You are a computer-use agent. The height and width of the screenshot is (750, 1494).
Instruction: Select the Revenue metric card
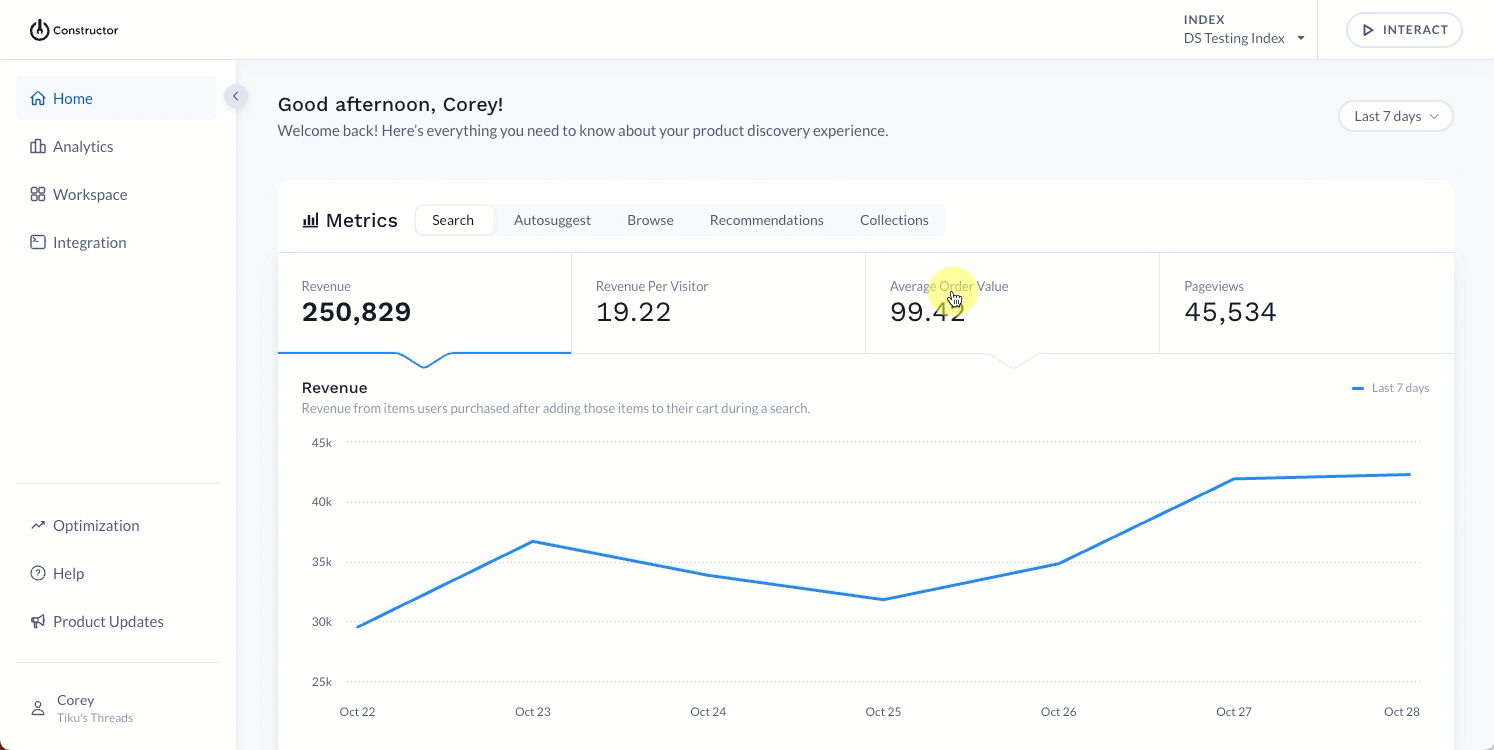point(424,303)
